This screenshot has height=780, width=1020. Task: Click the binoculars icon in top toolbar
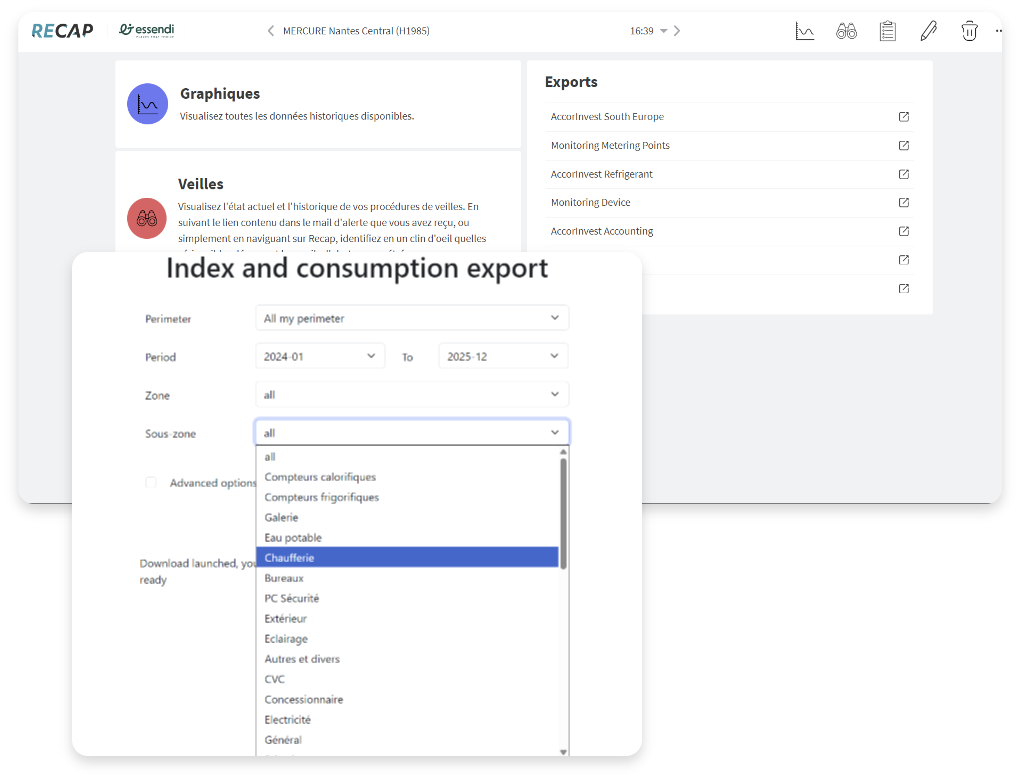click(846, 31)
